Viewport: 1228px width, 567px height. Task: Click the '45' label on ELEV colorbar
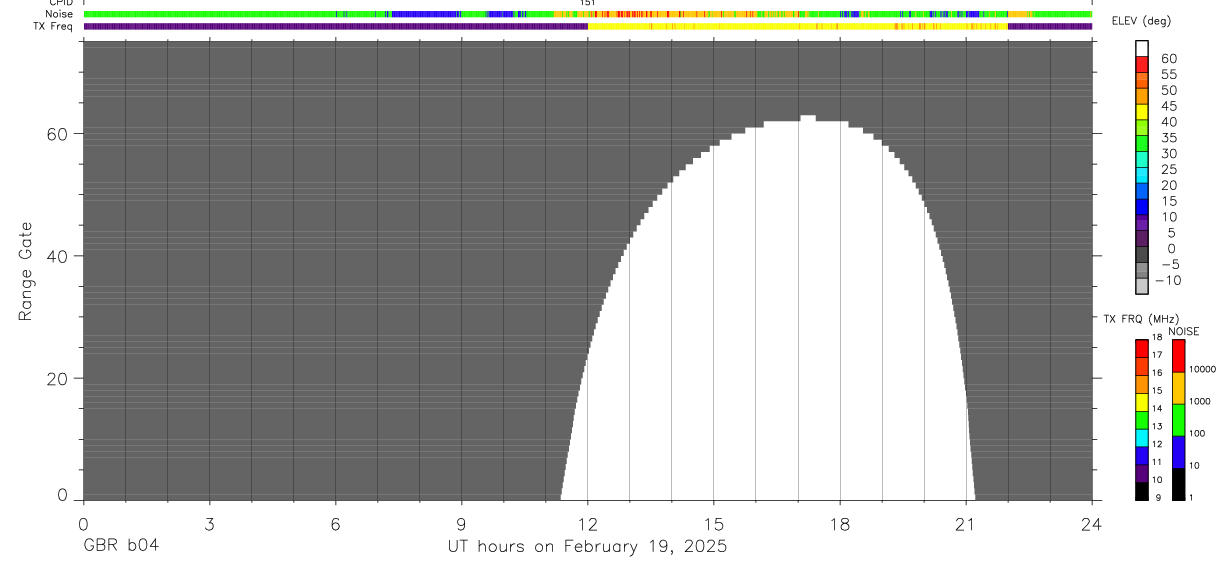click(x=1168, y=106)
